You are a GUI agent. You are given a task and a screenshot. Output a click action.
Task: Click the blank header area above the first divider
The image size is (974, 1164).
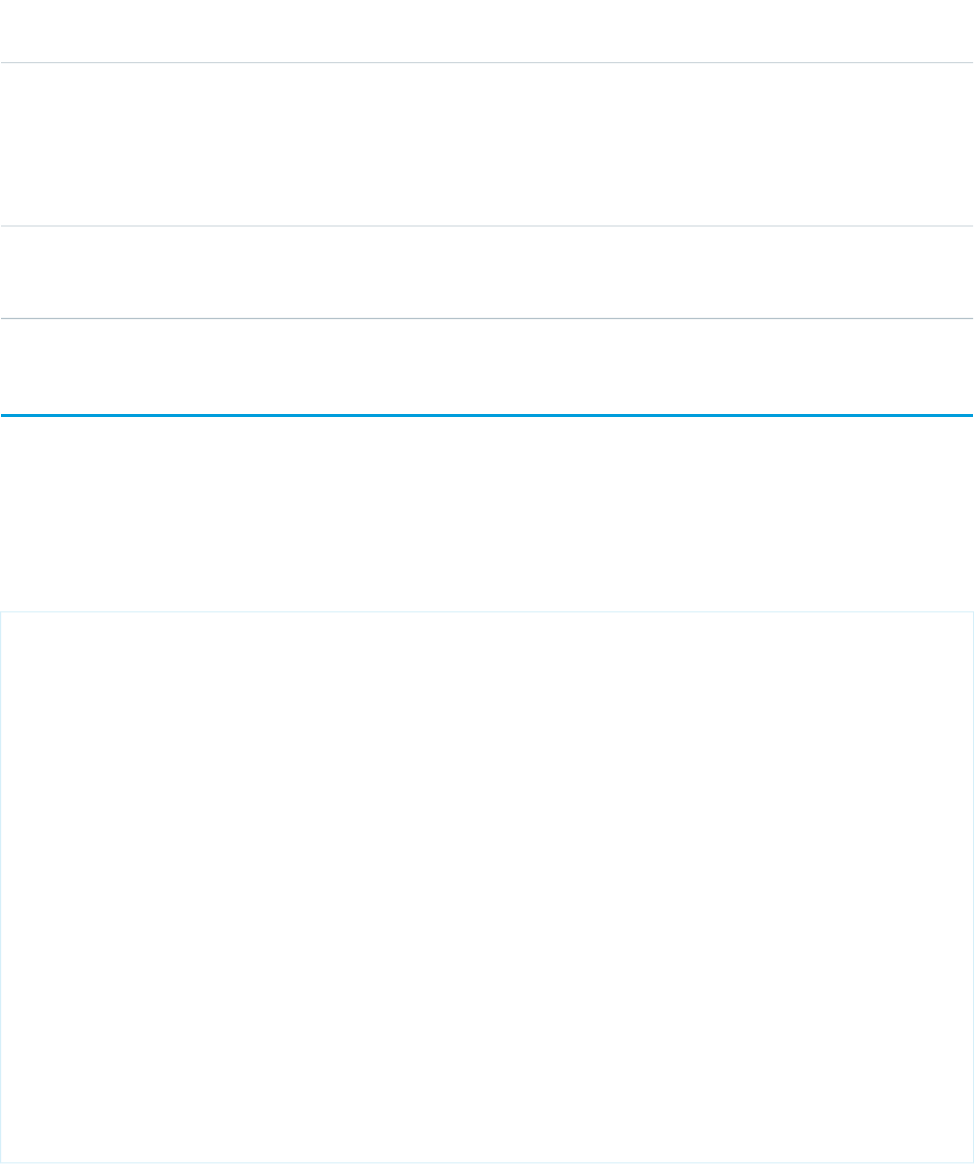pyautogui.click(x=487, y=30)
